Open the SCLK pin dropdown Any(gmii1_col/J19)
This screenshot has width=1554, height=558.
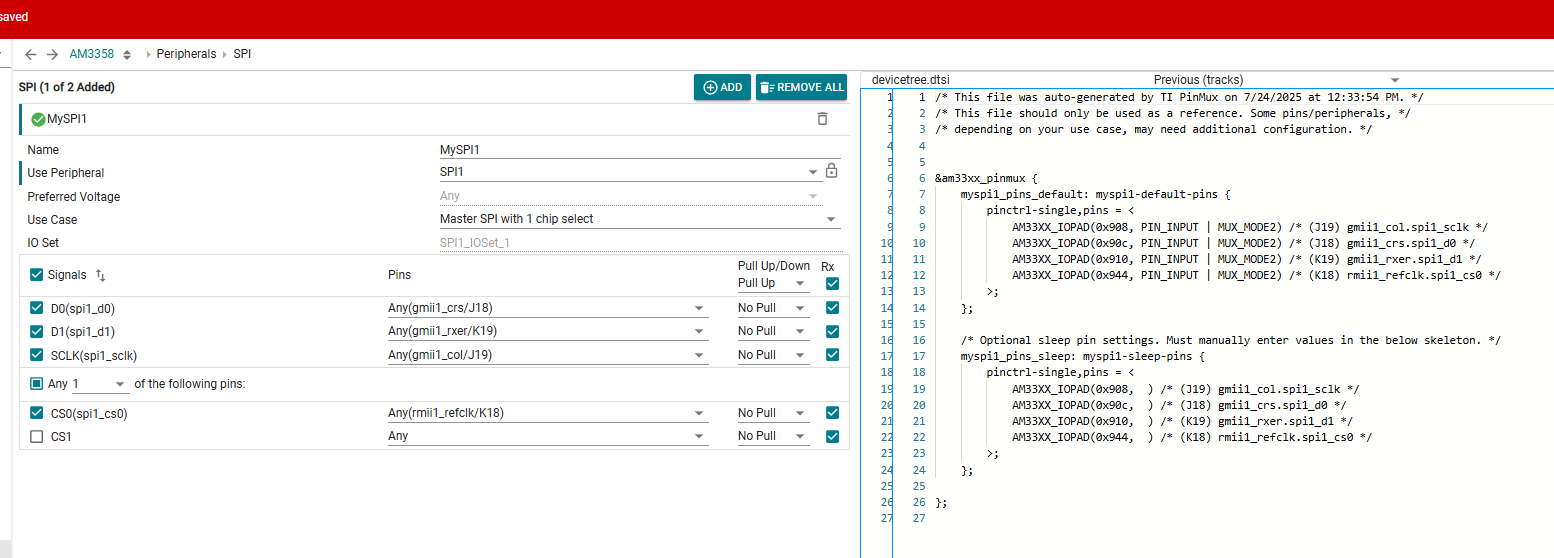coord(547,355)
